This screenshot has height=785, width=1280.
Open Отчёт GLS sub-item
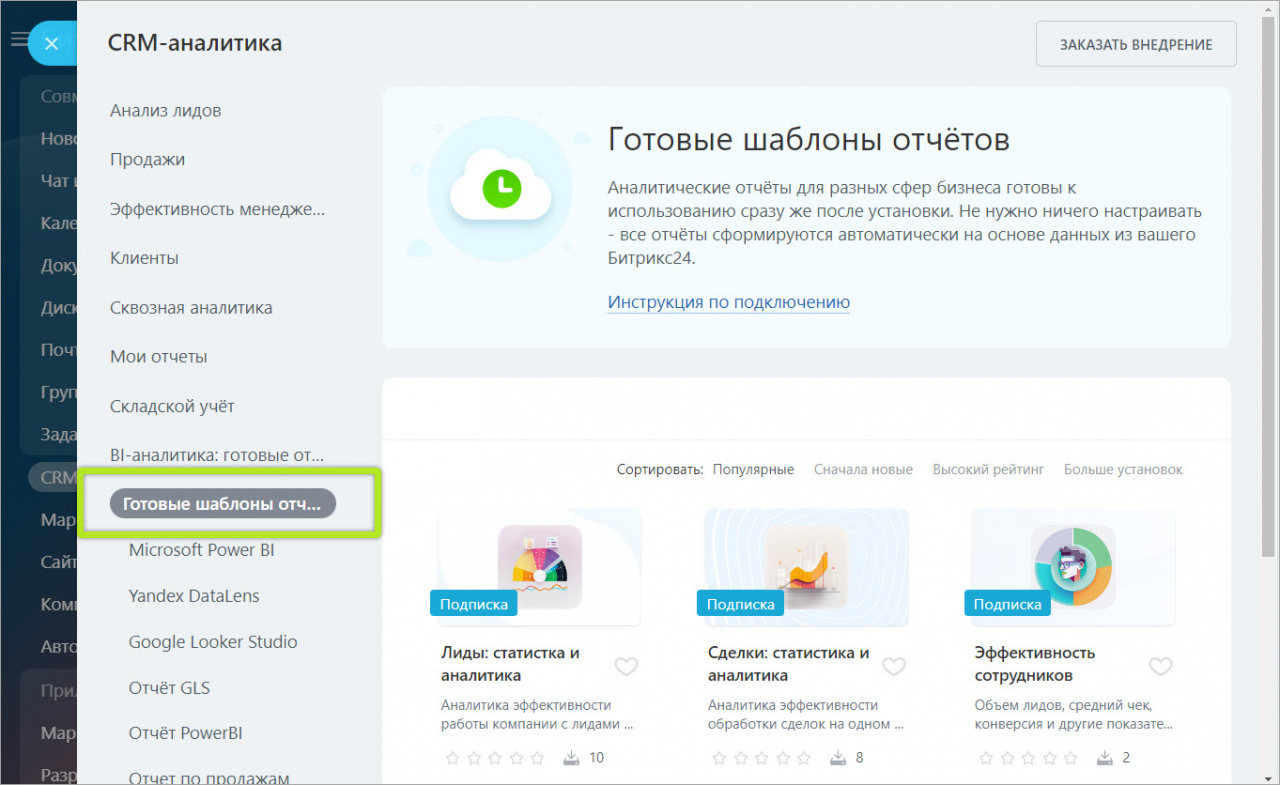pyautogui.click(x=169, y=688)
